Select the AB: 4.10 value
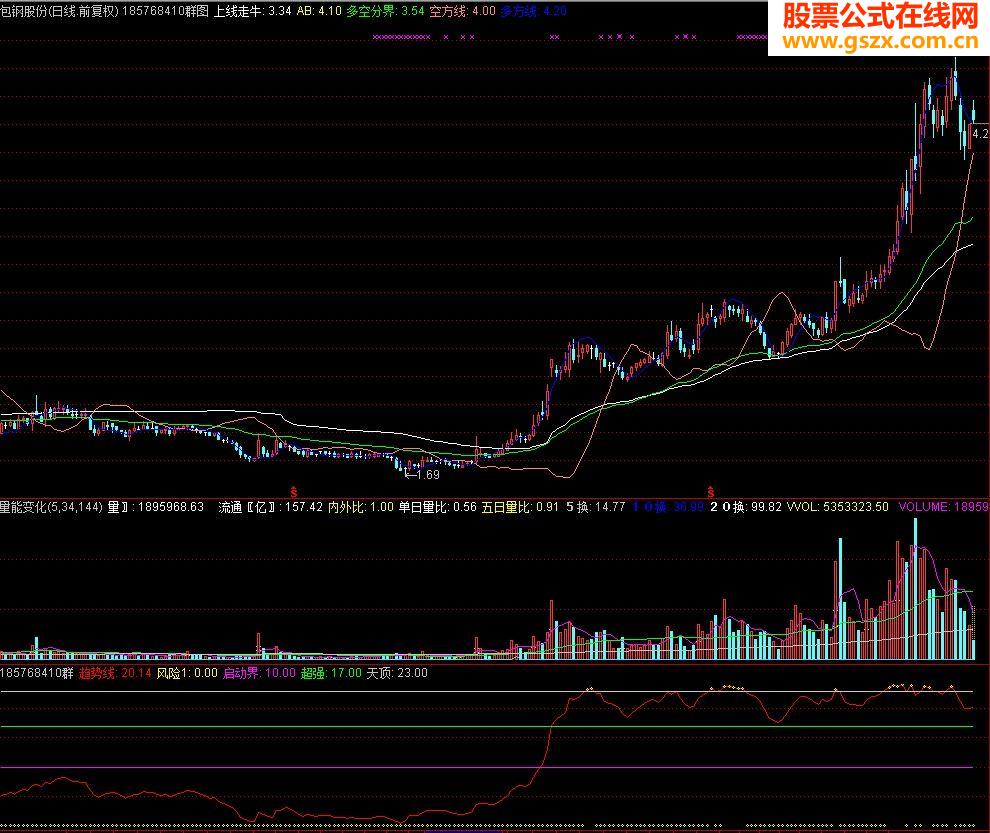The image size is (990, 833). (x=319, y=11)
